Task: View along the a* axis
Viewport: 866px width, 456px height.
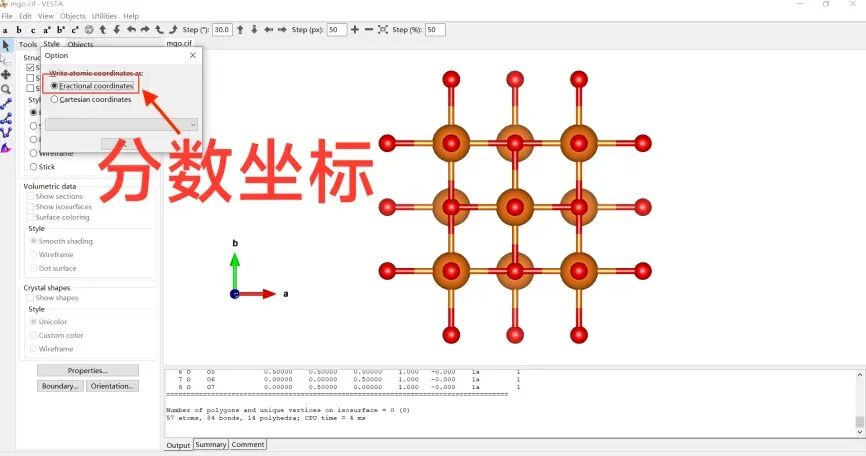Action: [x=47, y=30]
